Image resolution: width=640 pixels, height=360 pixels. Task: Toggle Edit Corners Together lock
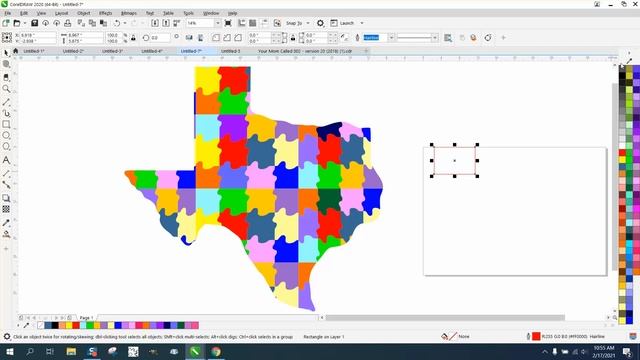pyautogui.click(x=293, y=38)
